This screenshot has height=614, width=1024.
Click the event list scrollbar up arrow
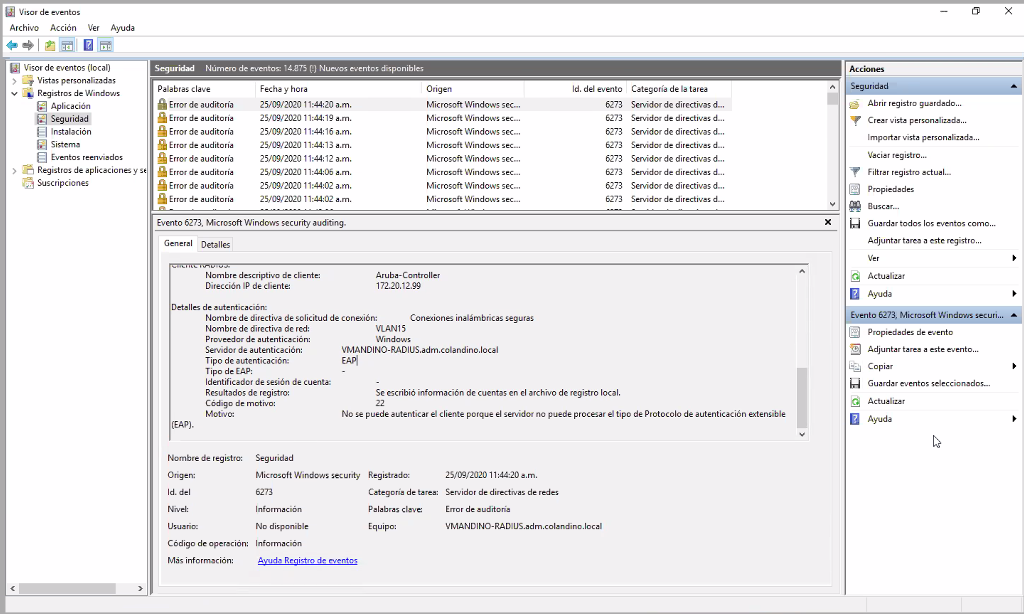coord(832,87)
